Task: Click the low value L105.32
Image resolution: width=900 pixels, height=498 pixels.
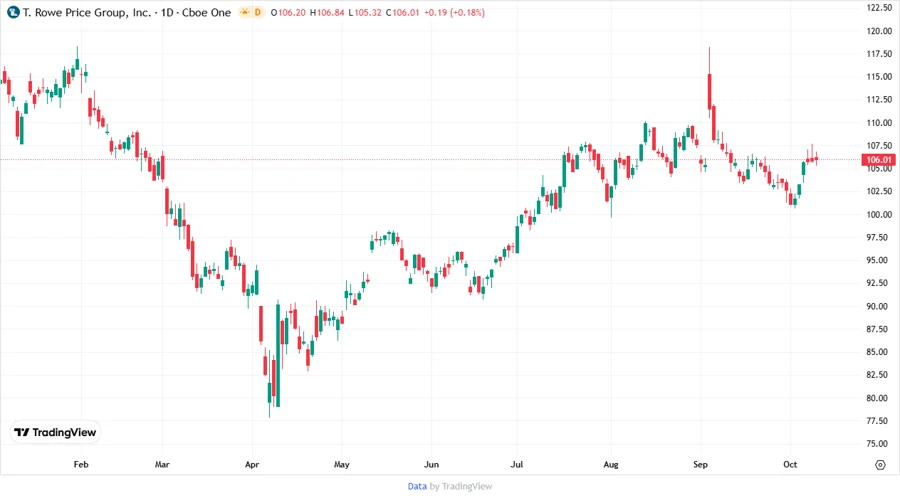Action: pyautogui.click(x=365, y=13)
